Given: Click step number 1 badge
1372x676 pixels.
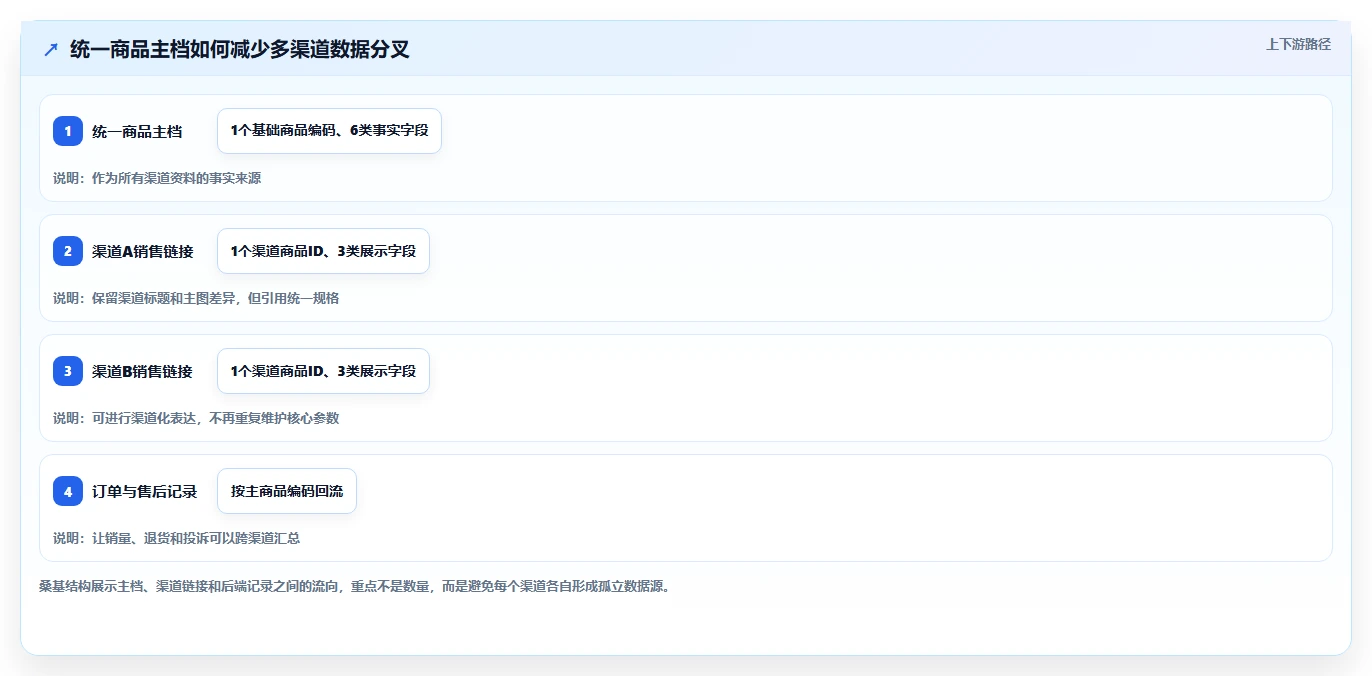Looking at the screenshot, I should (68, 131).
